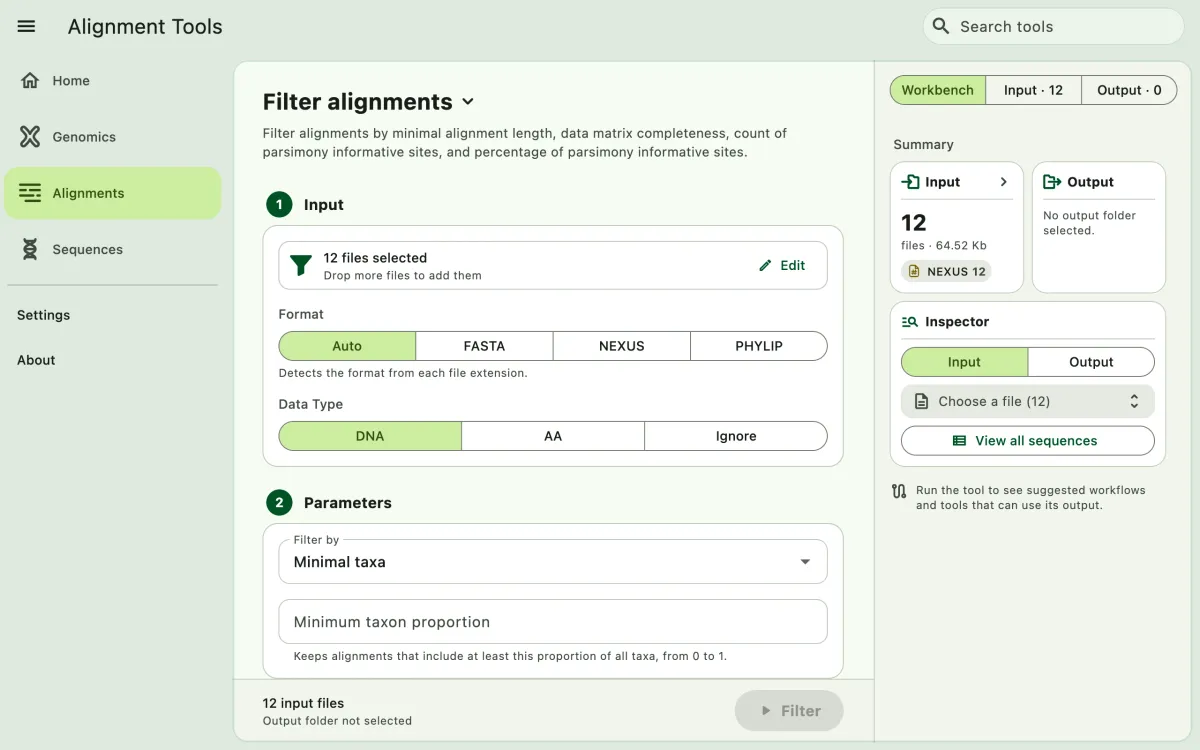Open the Workbench tab
Viewport: 1200px width, 750px height.
pos(937,90)
